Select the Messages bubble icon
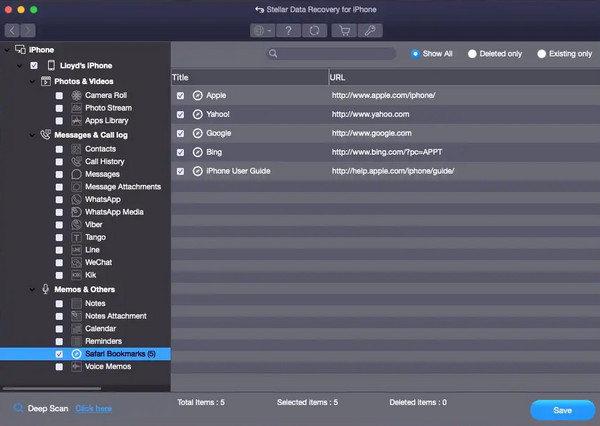 tap(77, 174)
